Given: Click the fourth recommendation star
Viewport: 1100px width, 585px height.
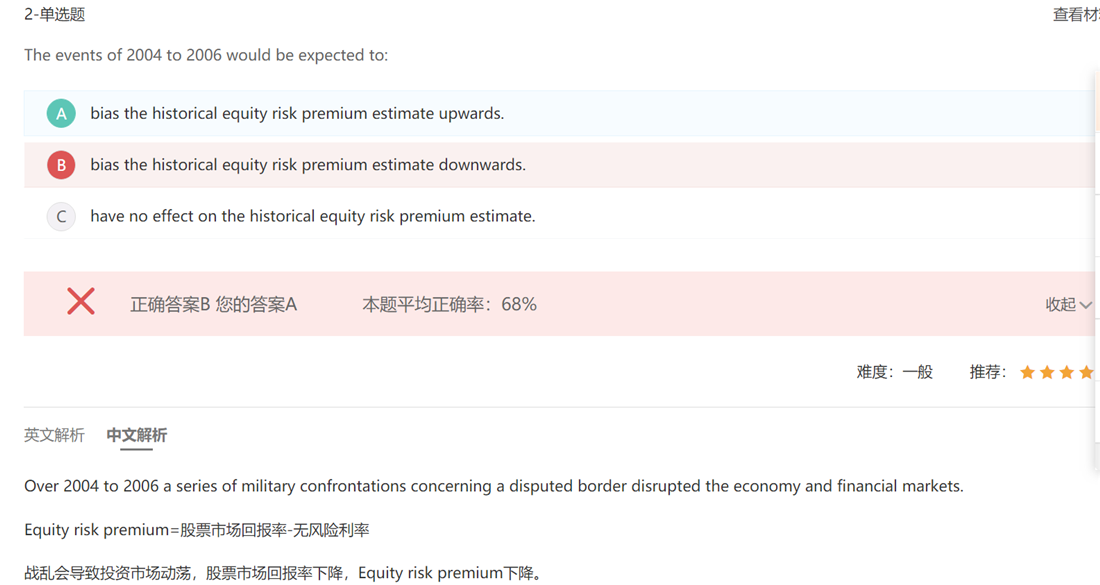Looking at the screenshot, I should [1087, 373].
